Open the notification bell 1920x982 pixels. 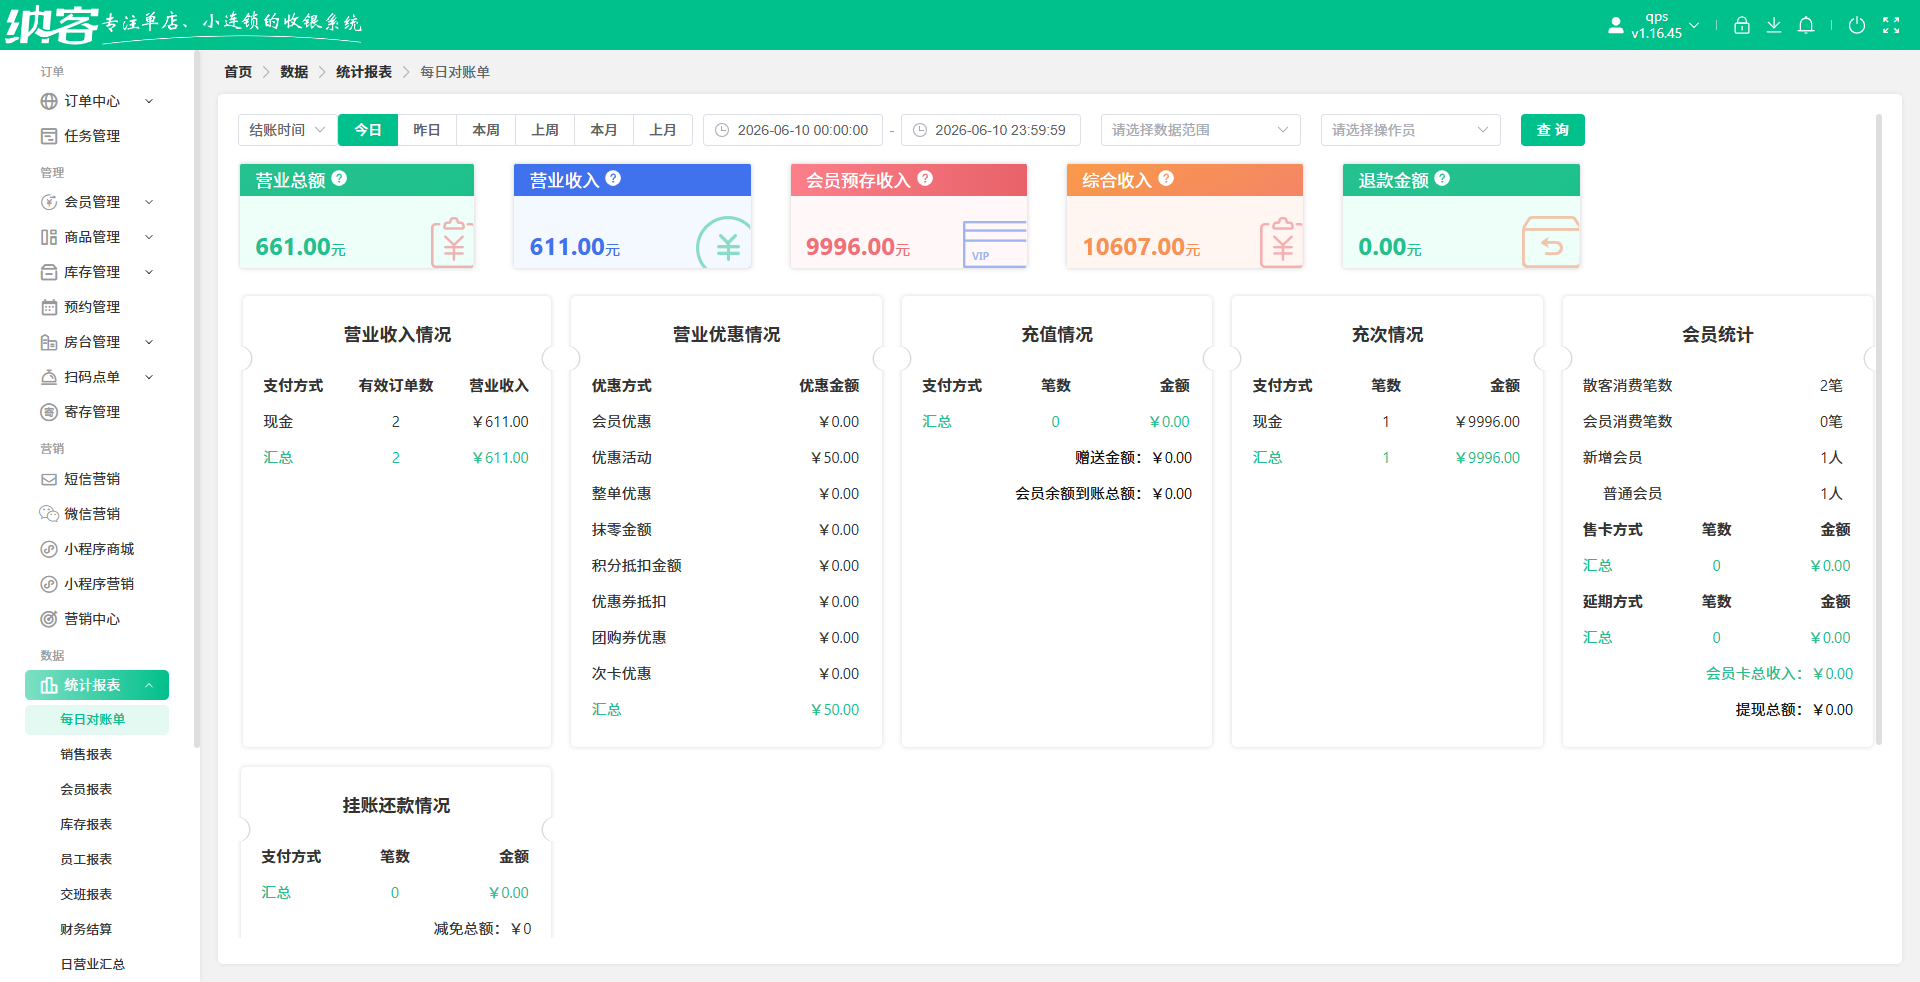pyautogui.click(x=1806, y=25)
